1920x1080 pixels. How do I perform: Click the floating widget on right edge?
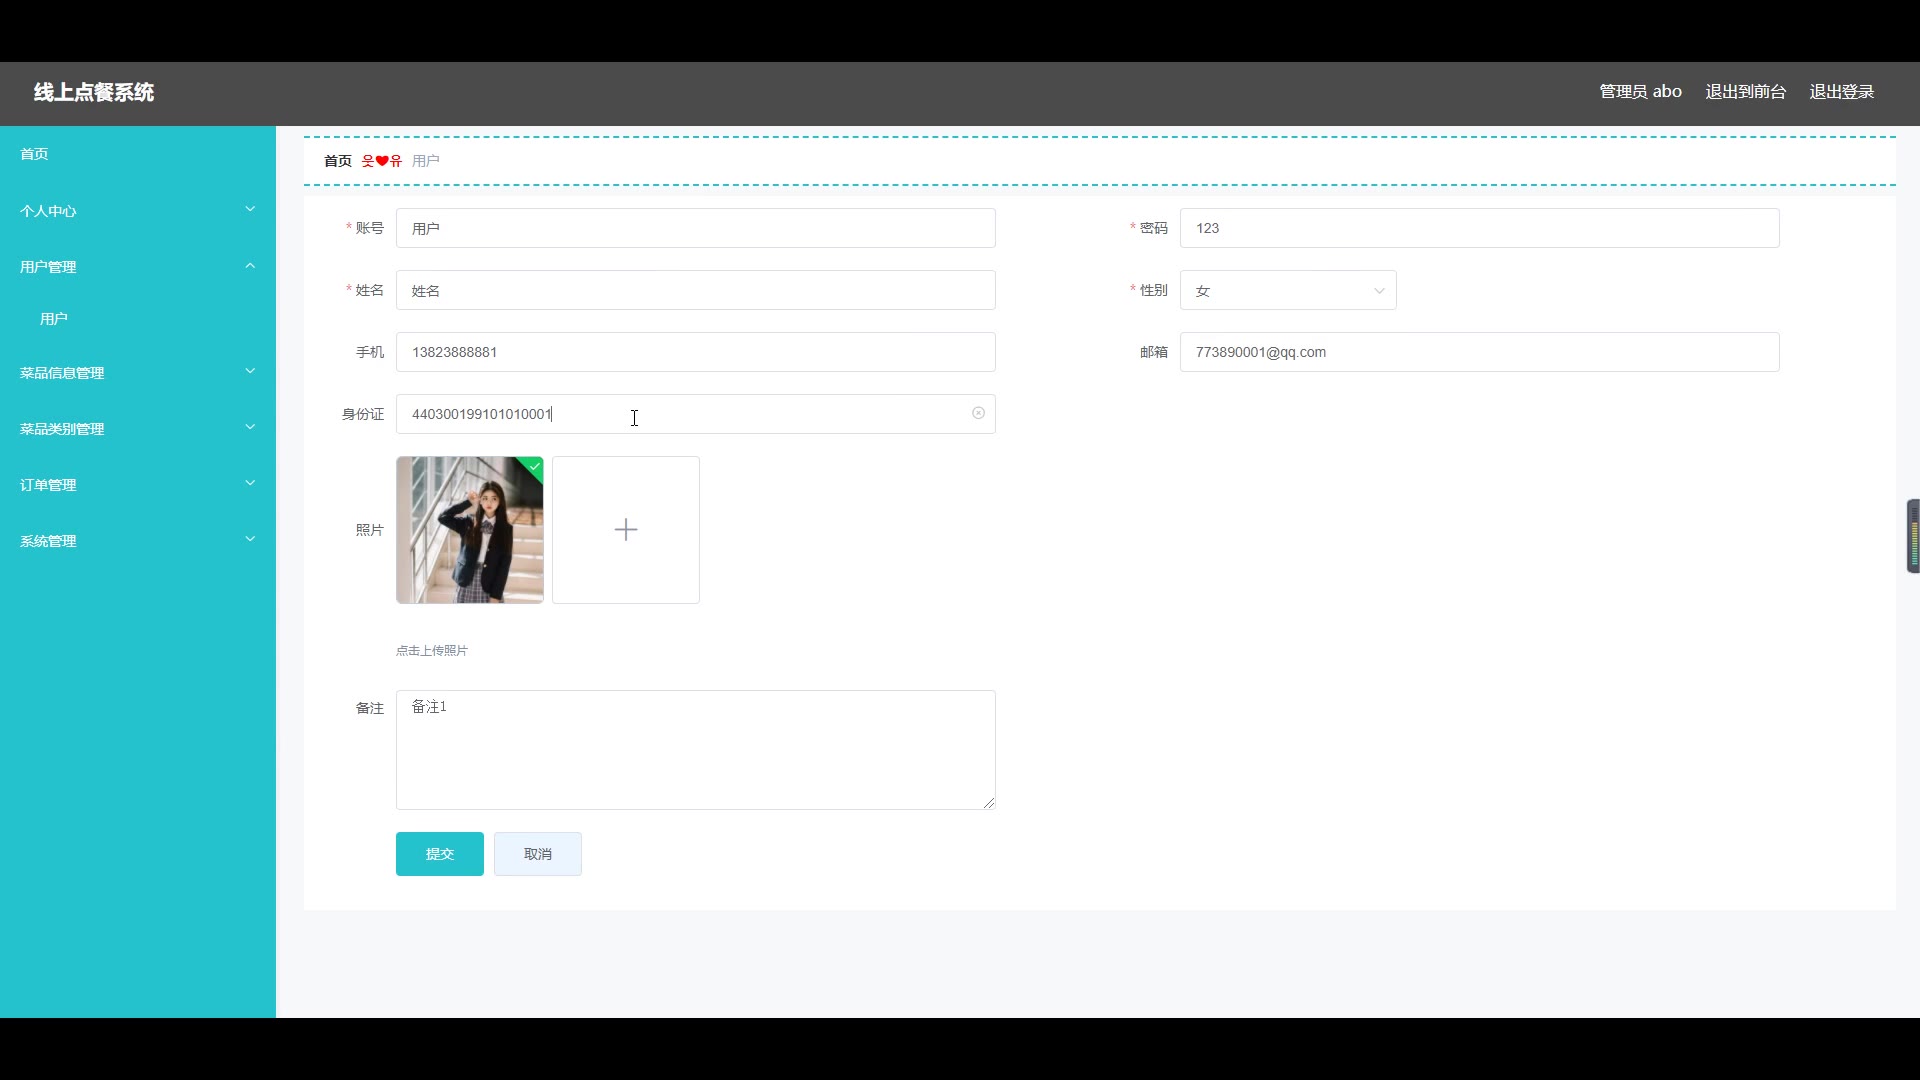pos(1912,536)
